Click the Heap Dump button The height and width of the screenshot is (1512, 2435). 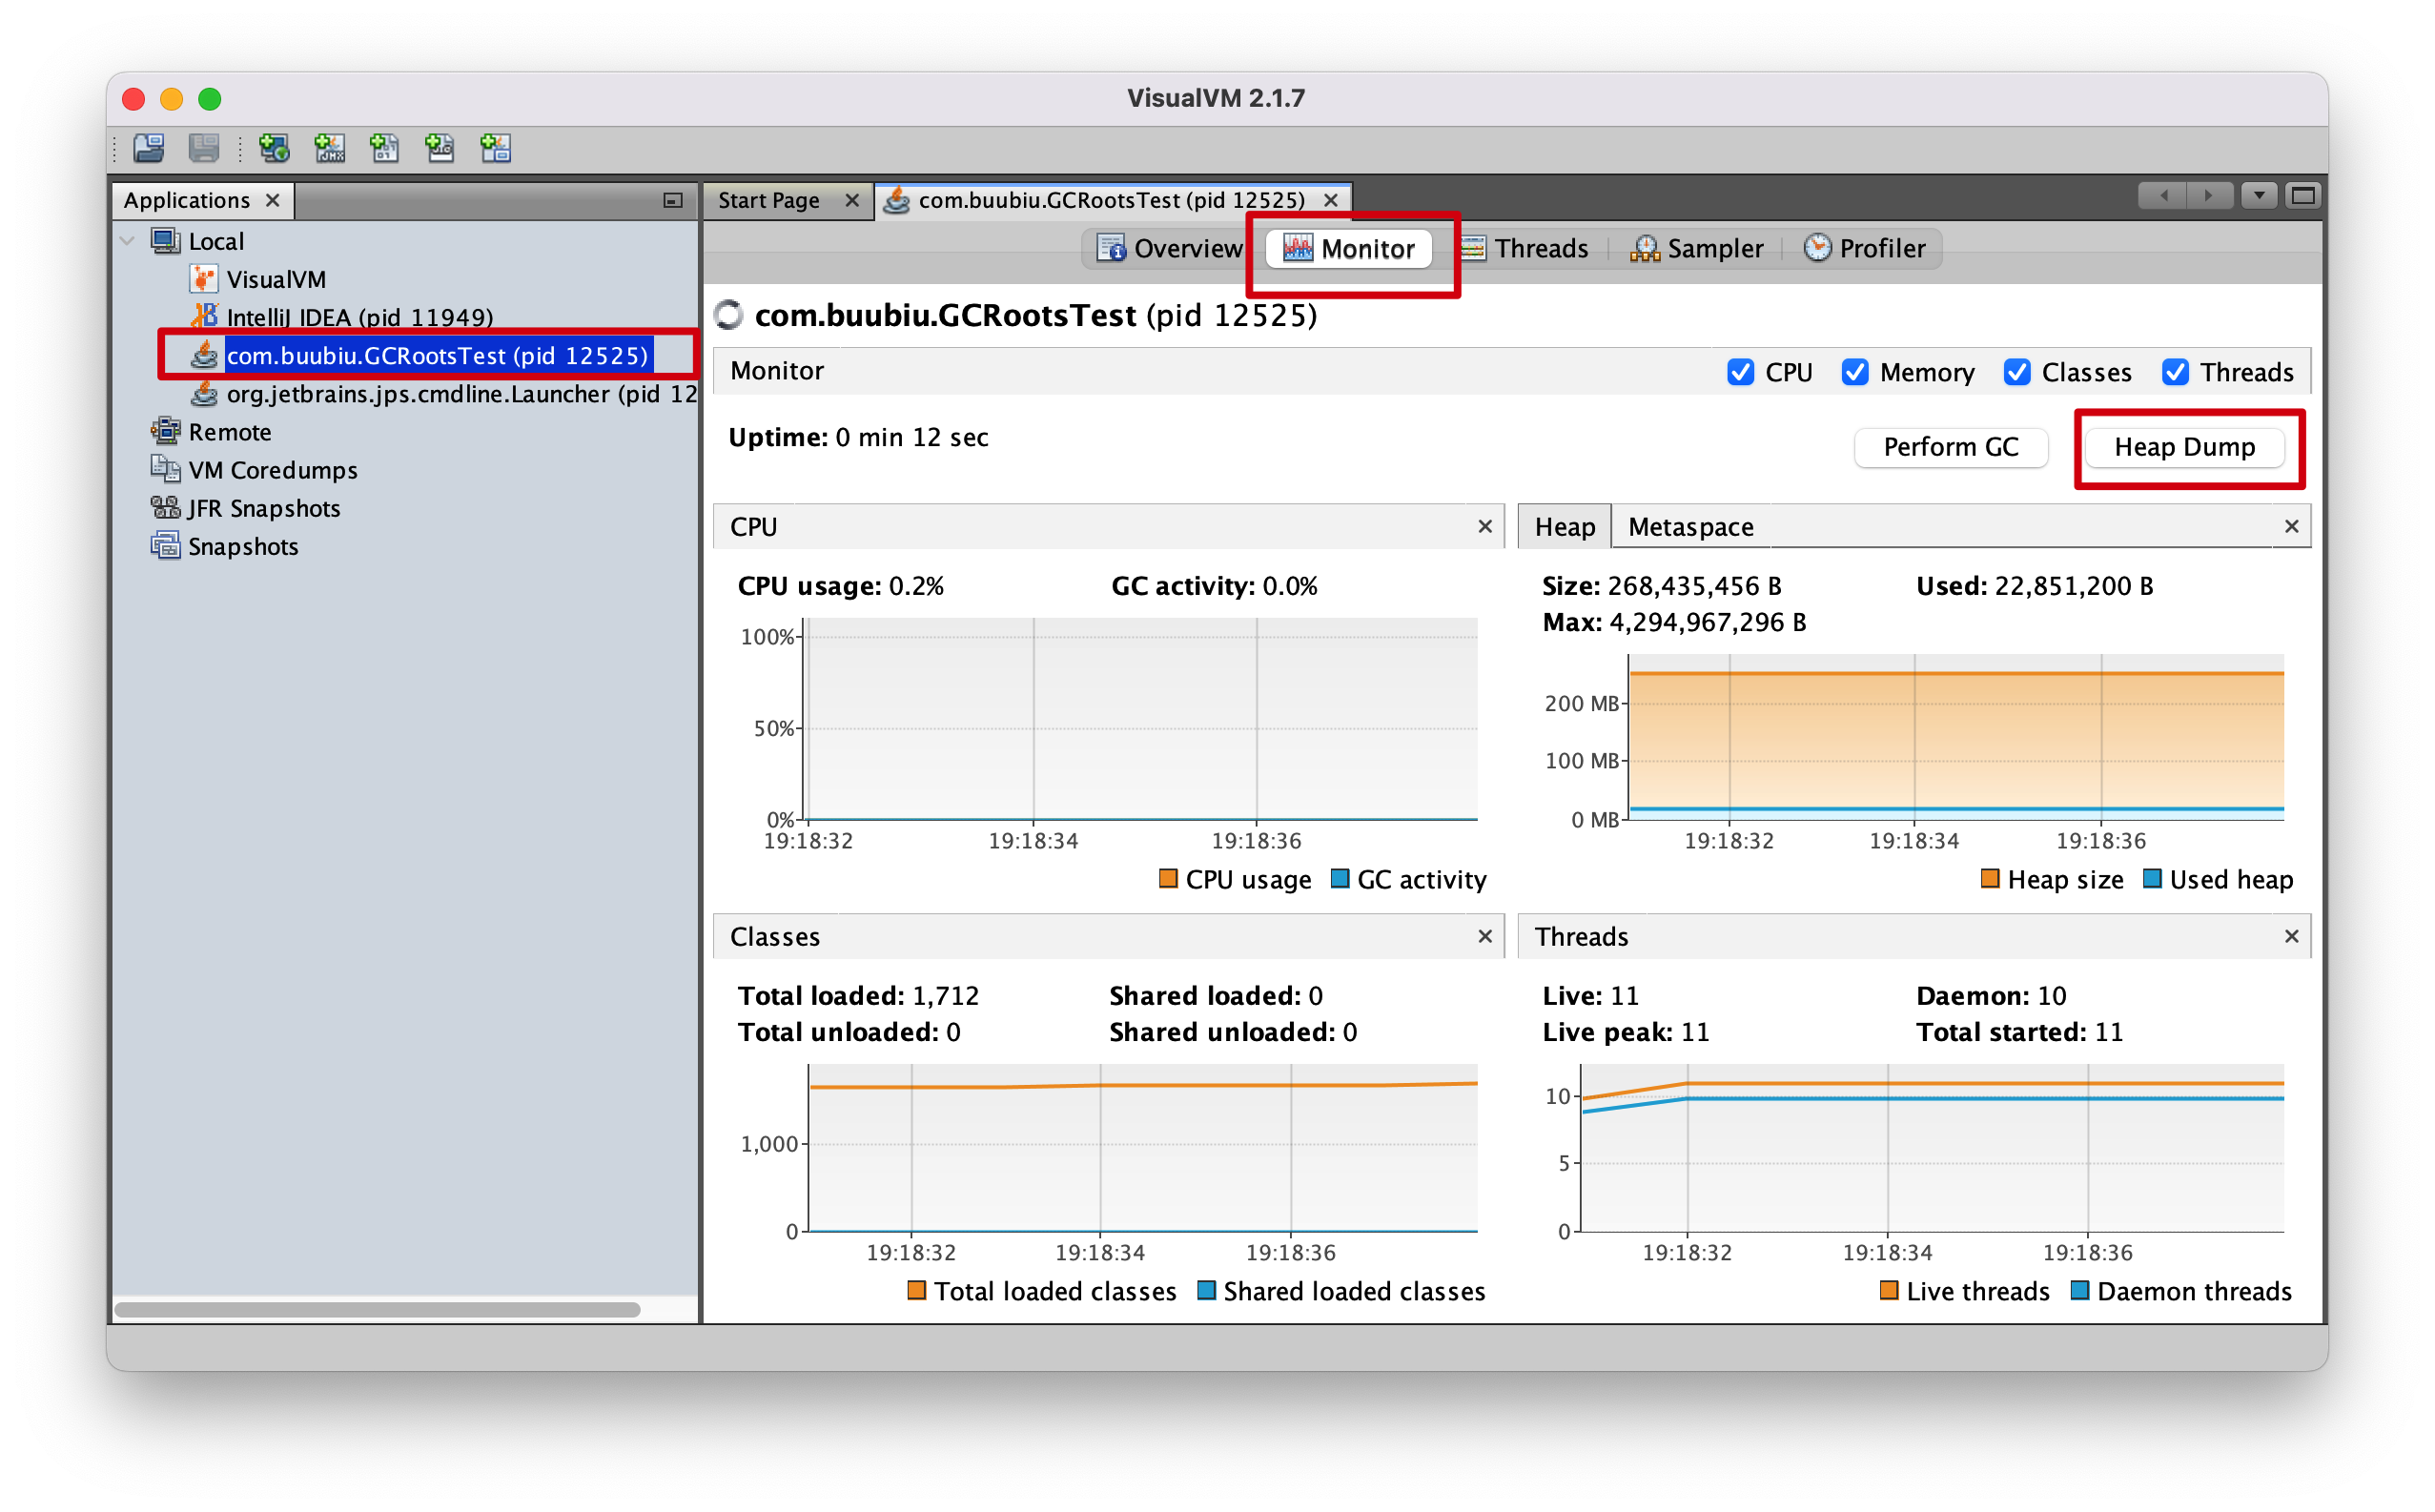click(2184, 447)
